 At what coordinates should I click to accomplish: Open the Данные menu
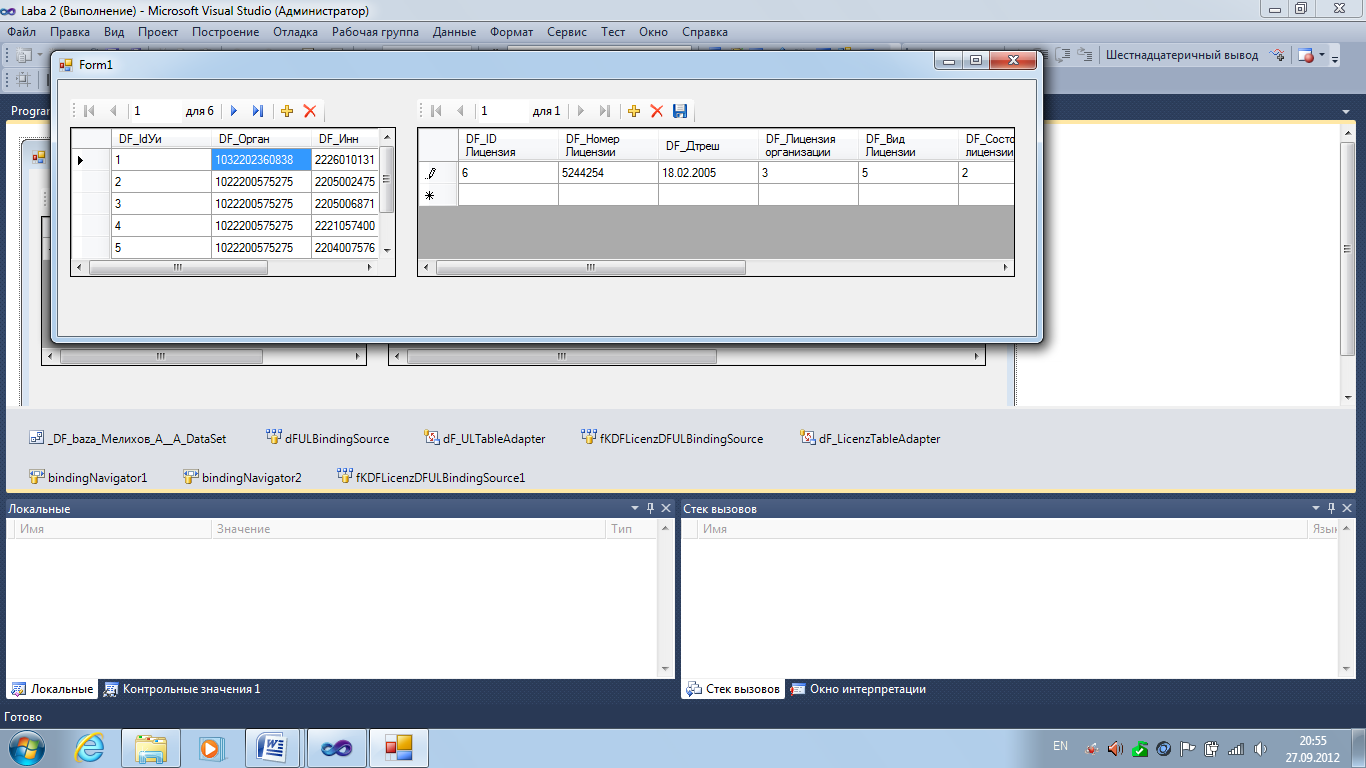[x=454, y=32]
